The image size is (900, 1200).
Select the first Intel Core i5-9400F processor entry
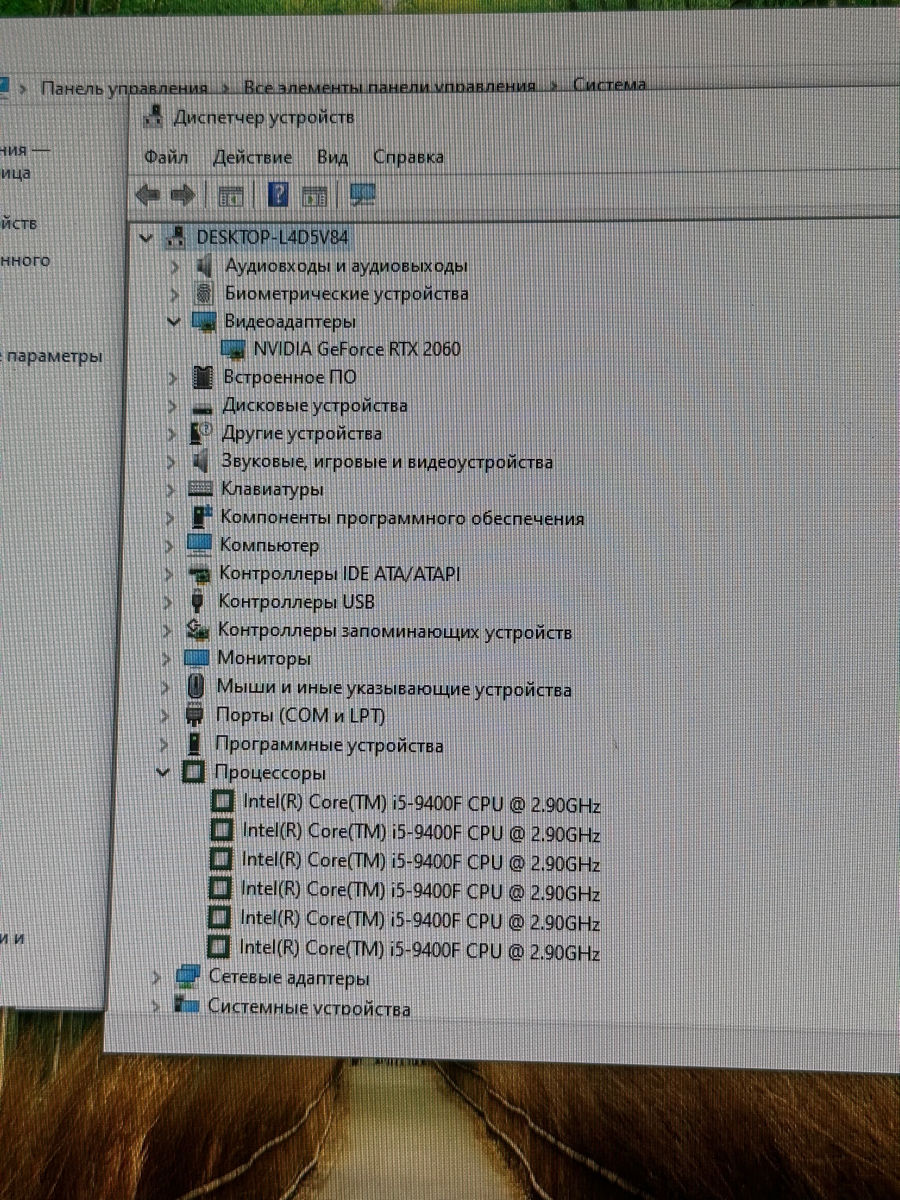[x=421, y=805]
